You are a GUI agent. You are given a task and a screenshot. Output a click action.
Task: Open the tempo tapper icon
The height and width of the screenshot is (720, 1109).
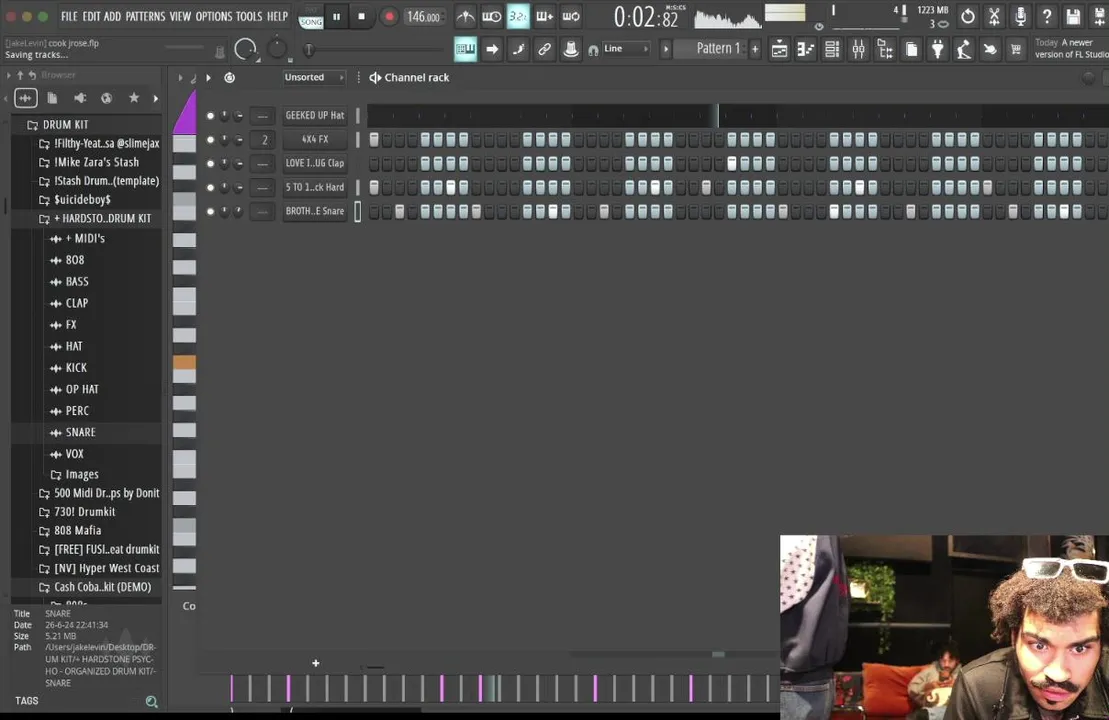point(964,49)
